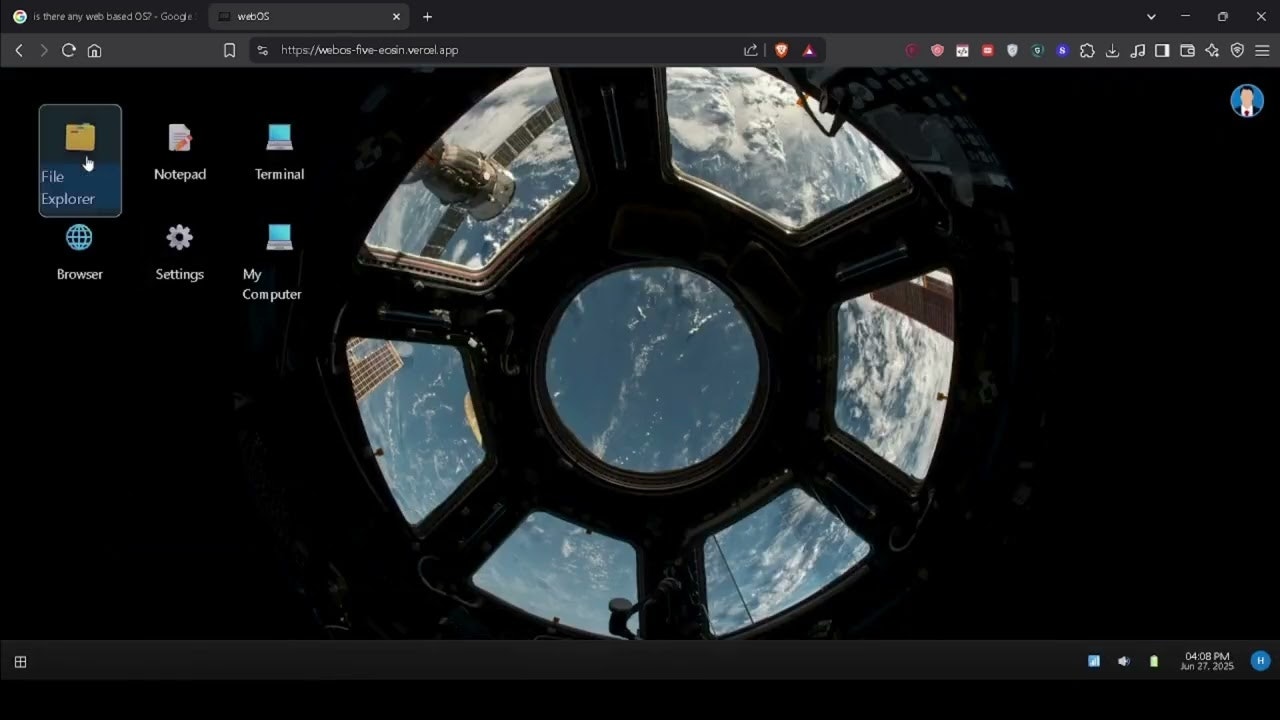Launch Notepad from the desktop
1280x720 pixels.
coord(180,152)
